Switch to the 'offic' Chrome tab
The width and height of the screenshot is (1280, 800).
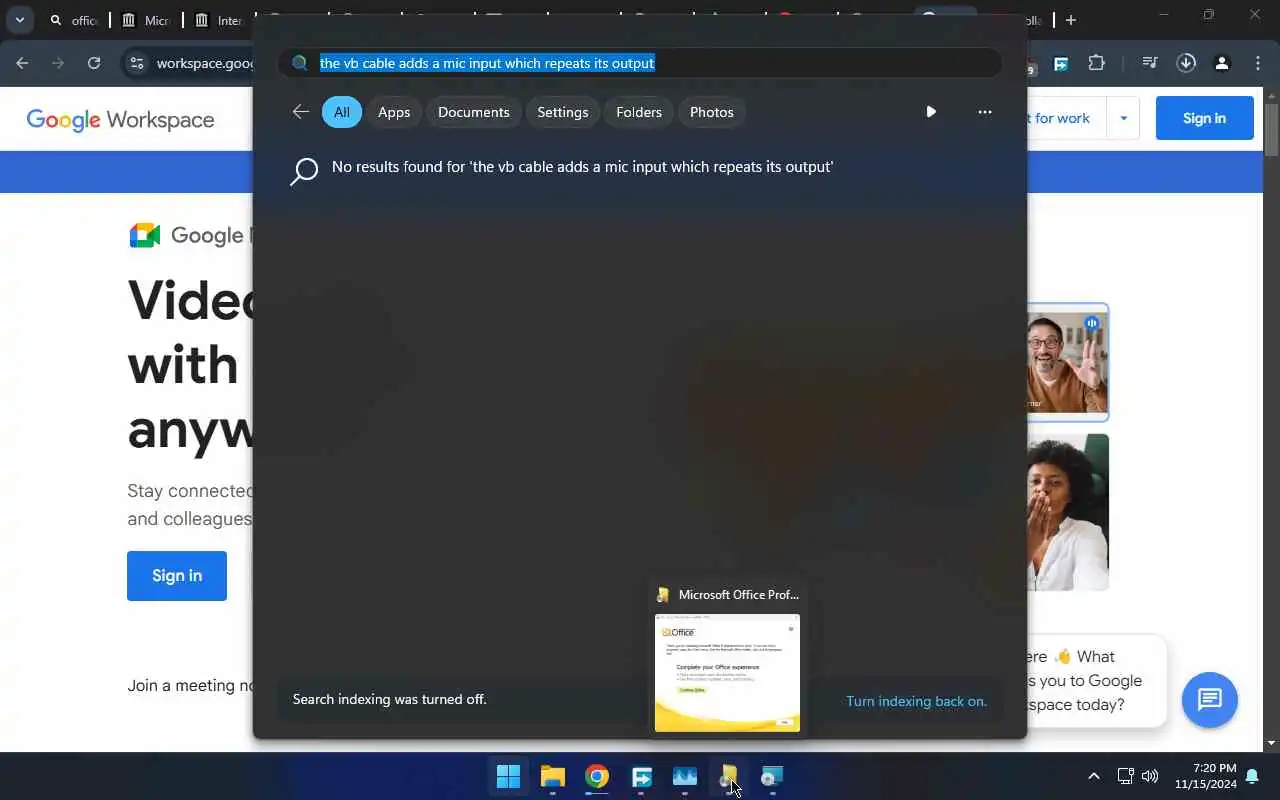(x=74, y=20)
